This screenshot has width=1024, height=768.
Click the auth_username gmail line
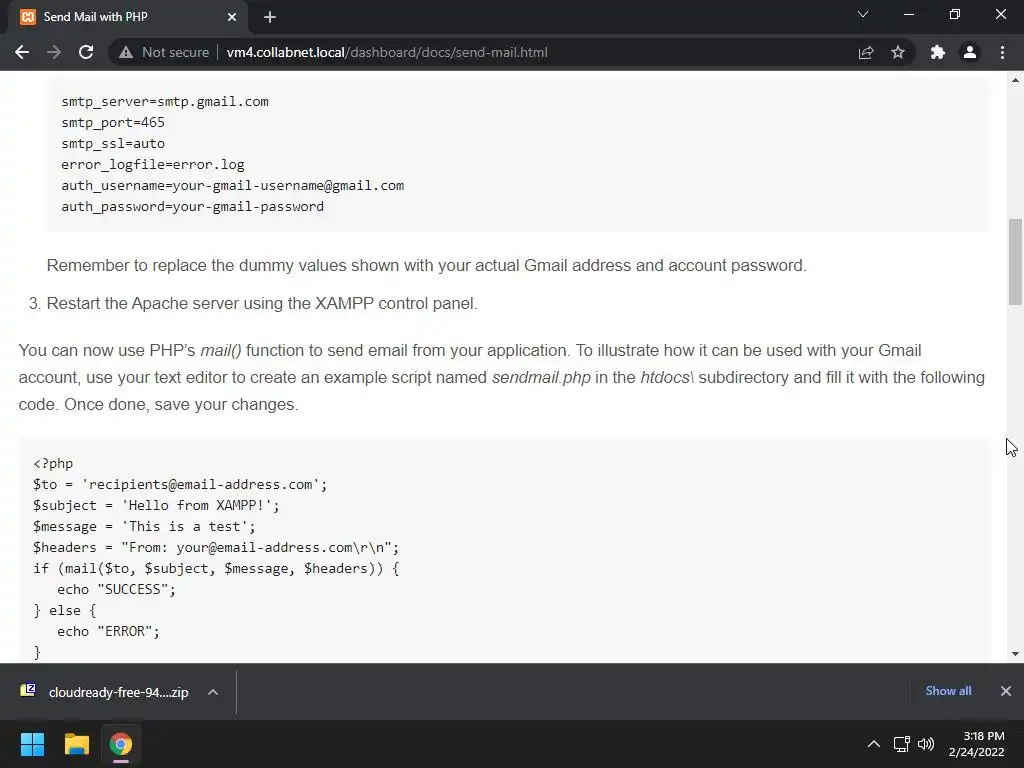pyautogui.click(x=232, y=185)
